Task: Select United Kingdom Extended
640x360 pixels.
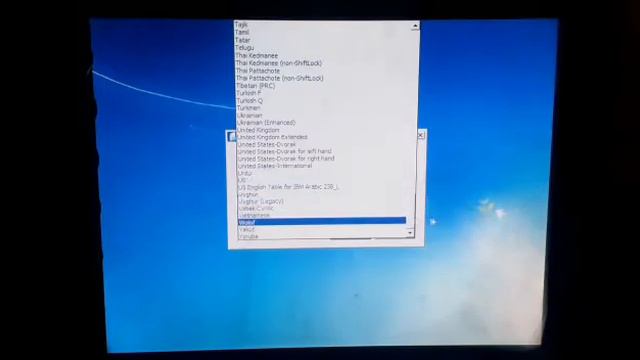Action: 272,137
